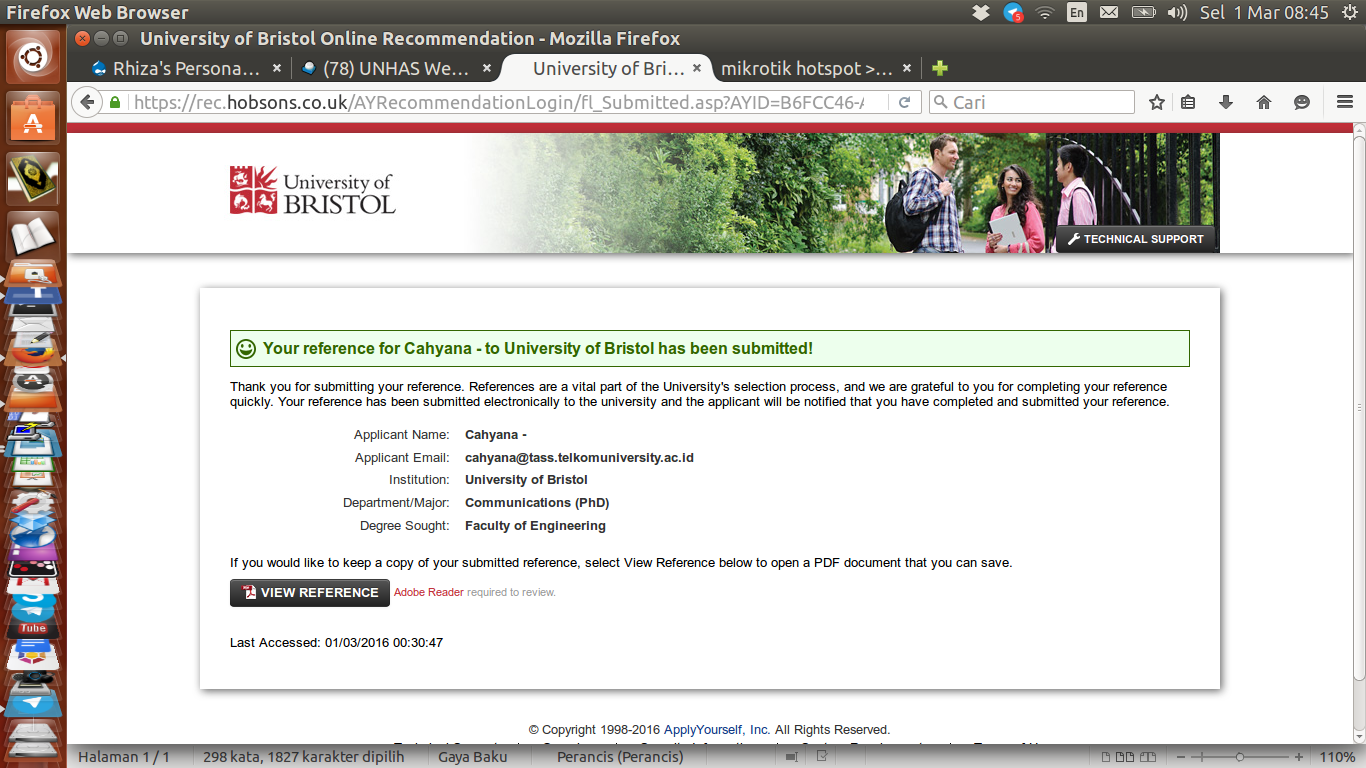Open a new tab with green plus

click(939, 68)
